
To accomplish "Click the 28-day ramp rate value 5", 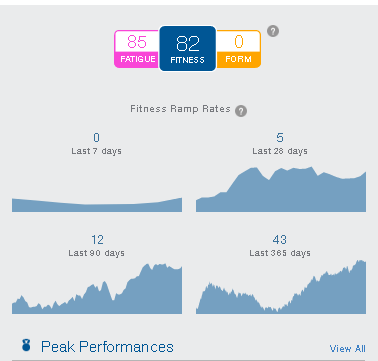I will click(280, 138).
